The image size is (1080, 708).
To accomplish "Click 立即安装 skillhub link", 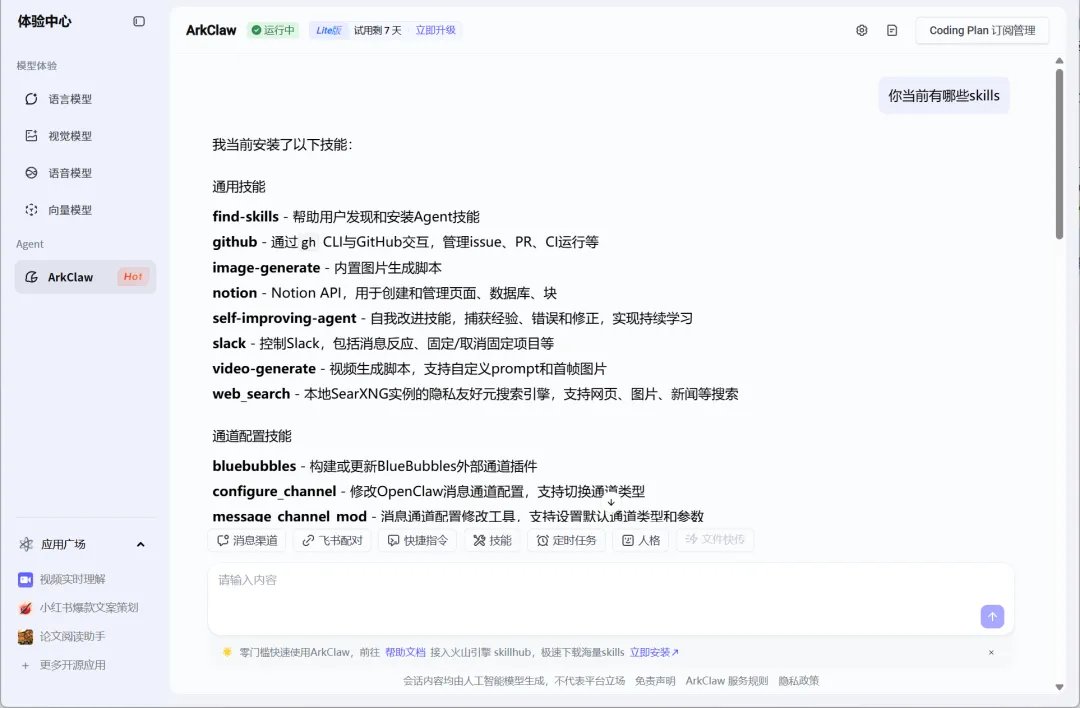I will pyautogui.click(x=654, y=652).
